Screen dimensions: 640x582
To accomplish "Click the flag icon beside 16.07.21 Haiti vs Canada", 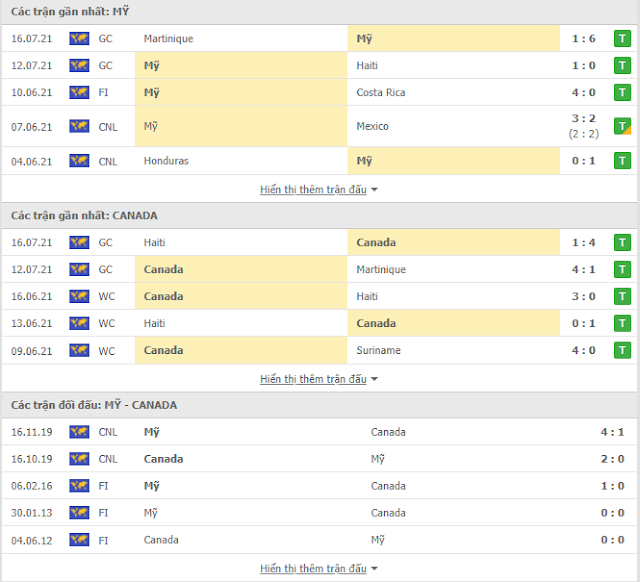I will click(79, 242).
